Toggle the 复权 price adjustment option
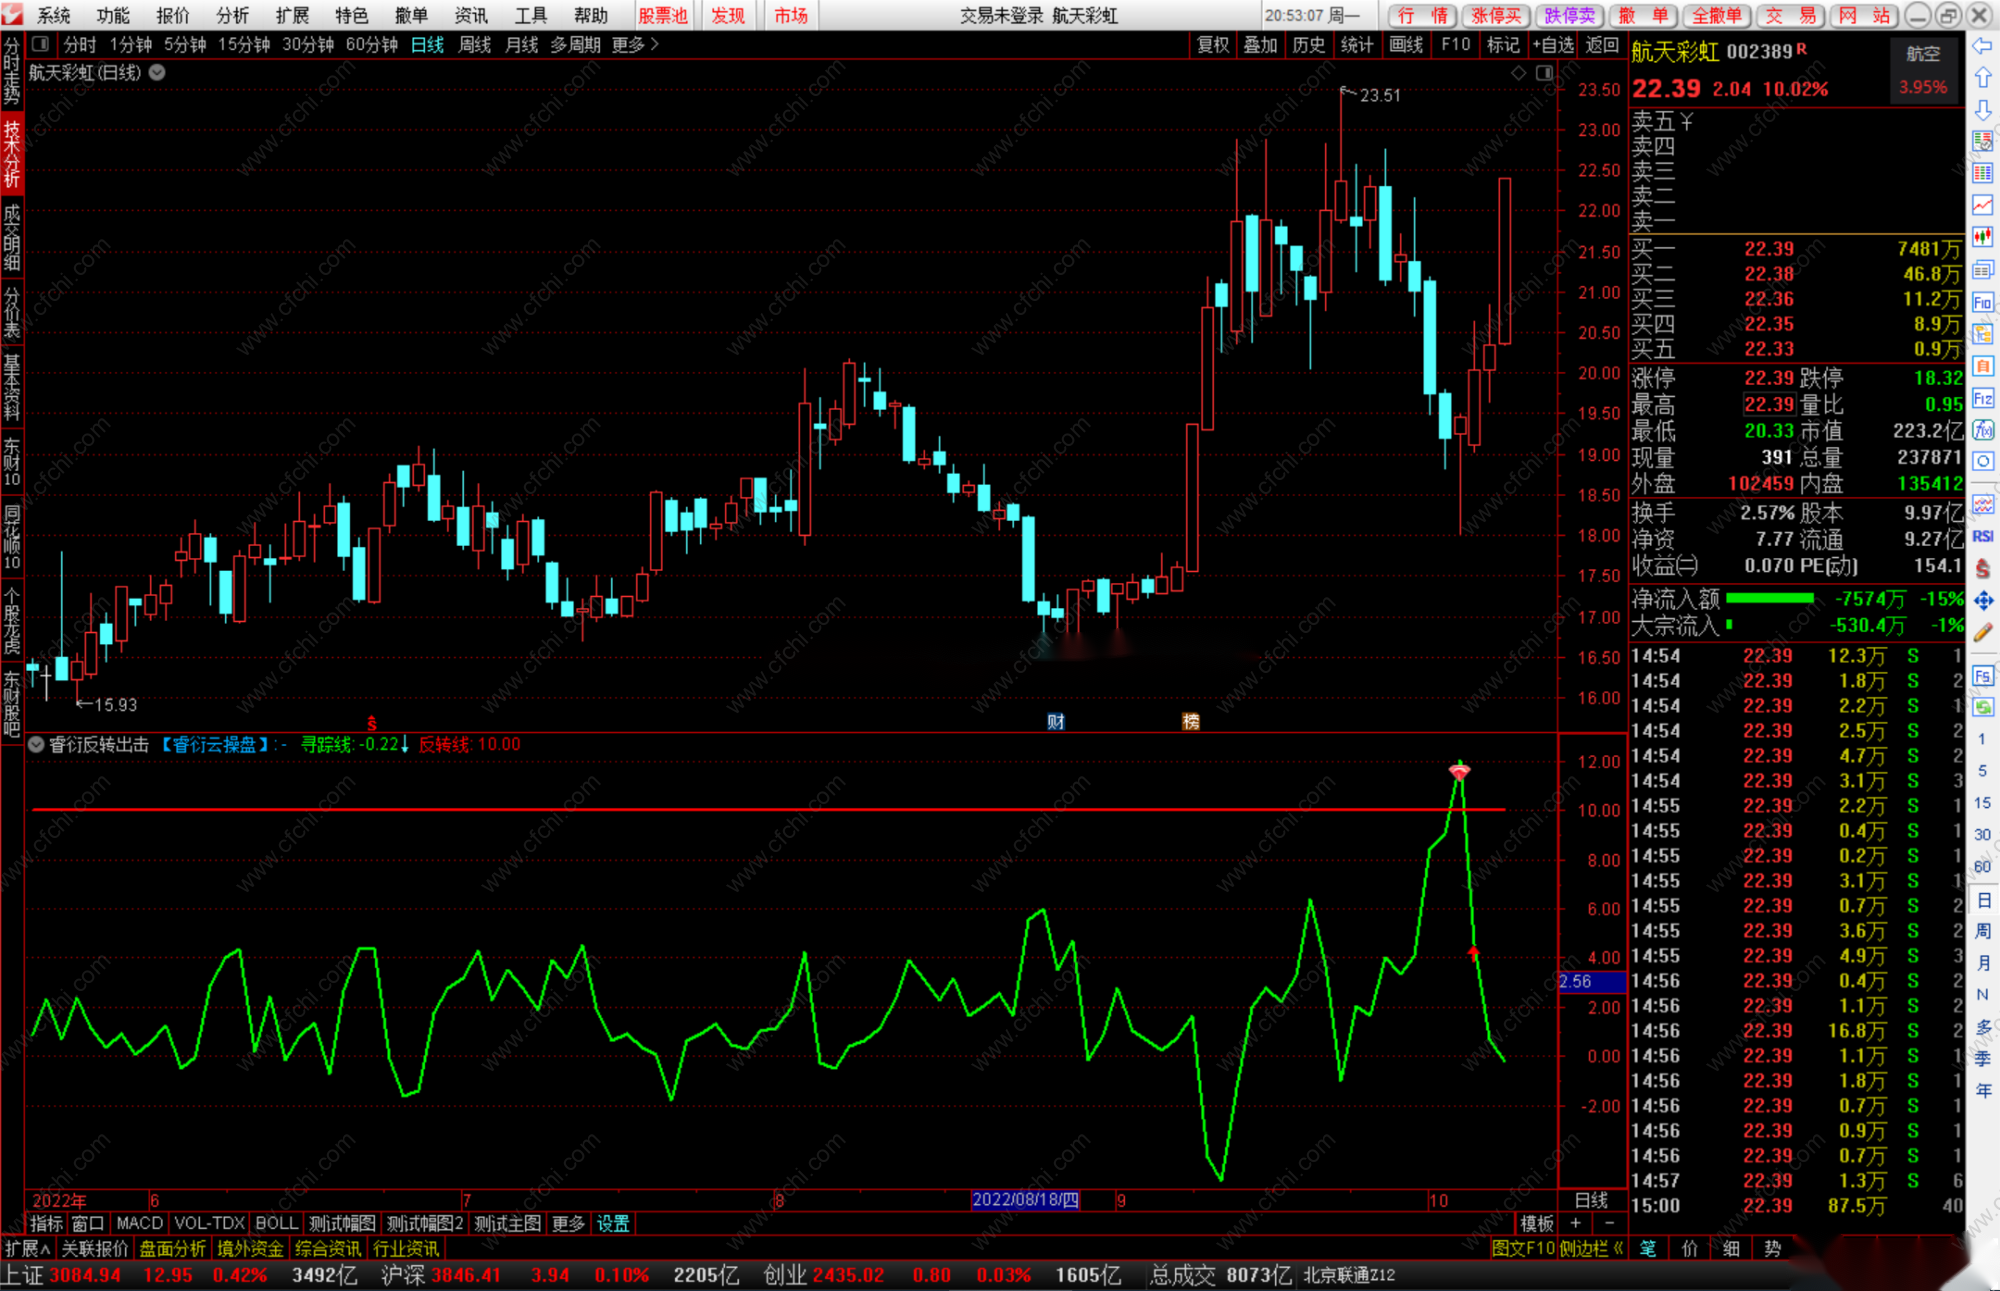The height and width of the screenshot is (1291, 2000). tap(1212, 44)
